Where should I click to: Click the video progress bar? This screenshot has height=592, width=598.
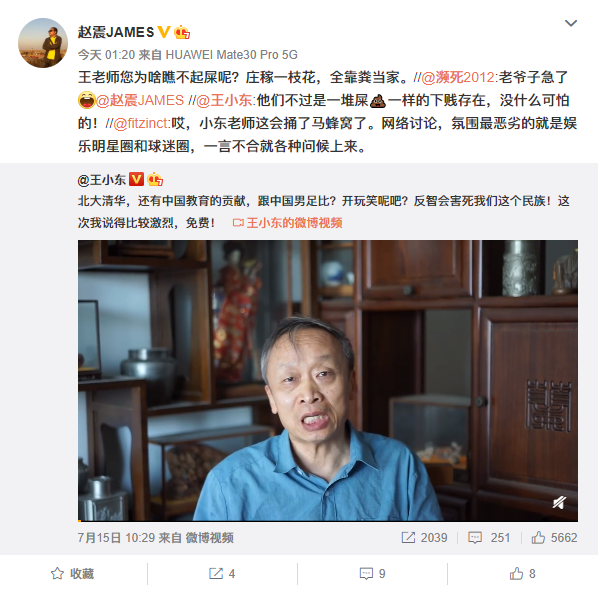click(328, 520)
